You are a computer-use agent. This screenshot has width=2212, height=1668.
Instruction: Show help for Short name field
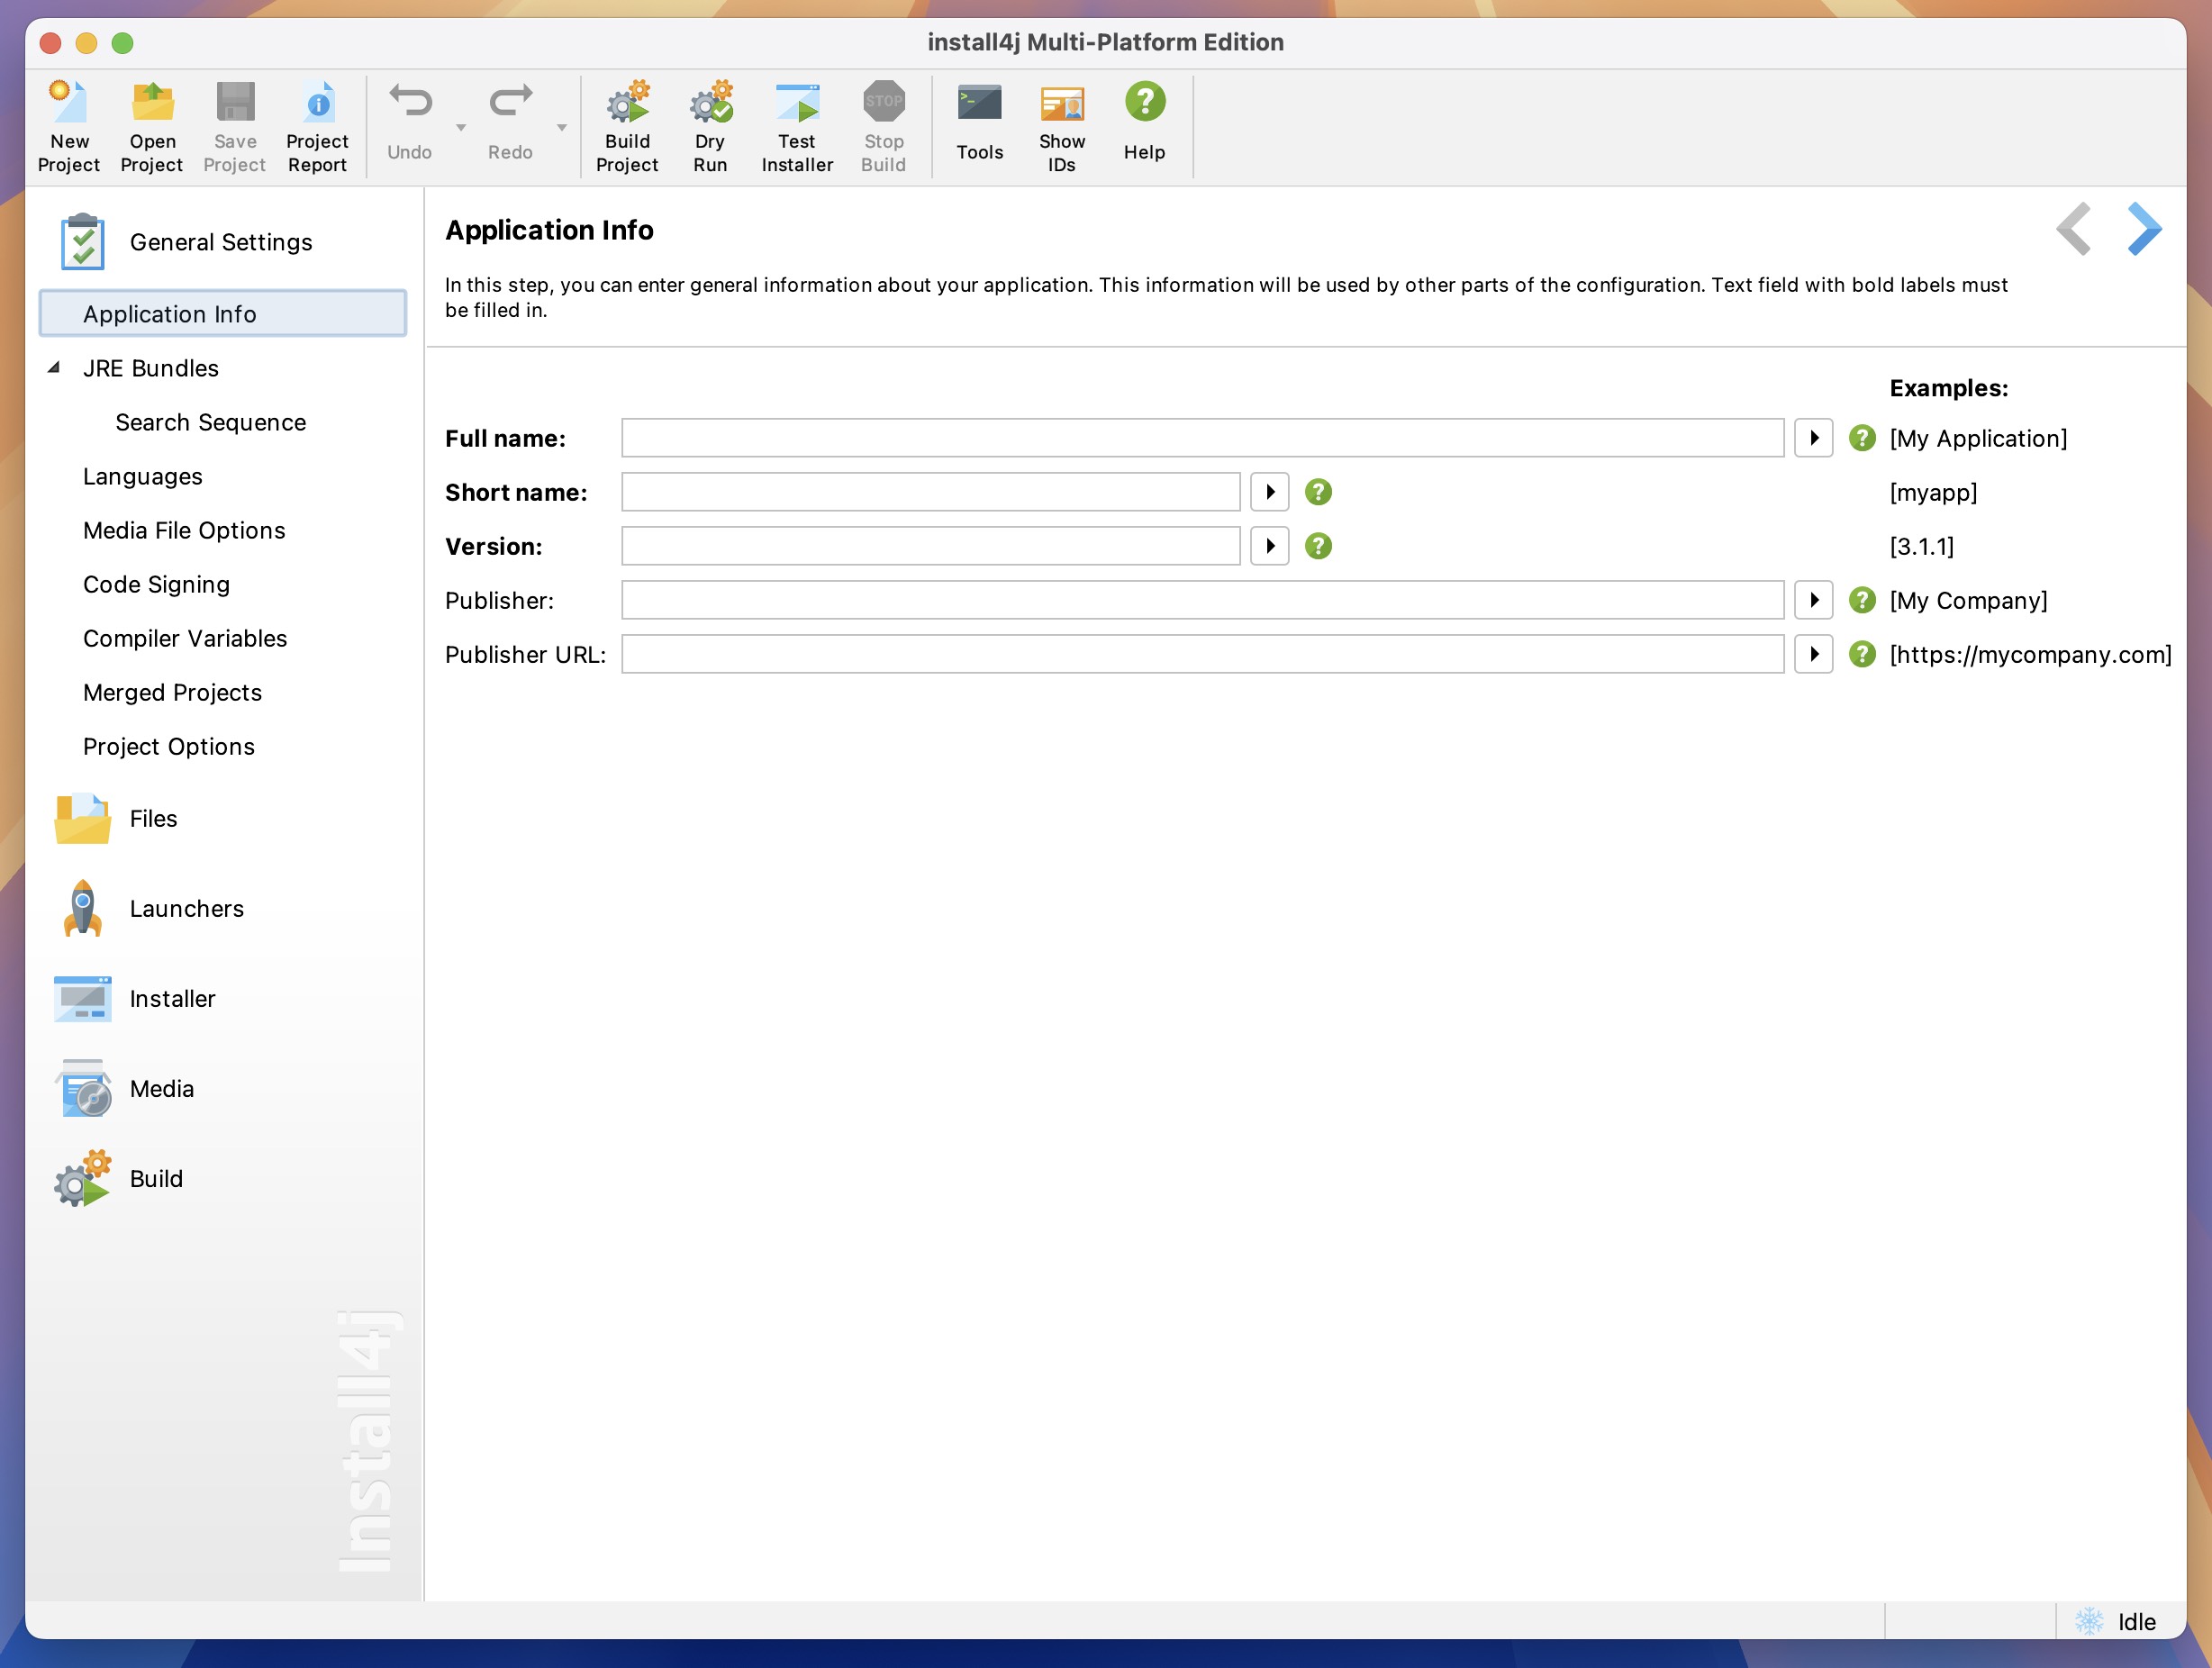[x=1318, y=492]
